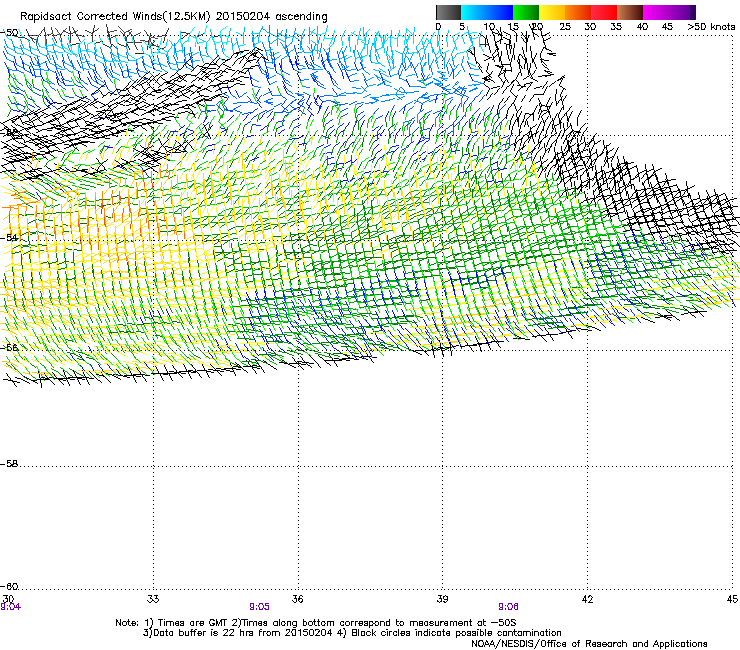Click the '36' longitude axis label
The width and height of the screenshot is (740, 650).
(297, 599)
